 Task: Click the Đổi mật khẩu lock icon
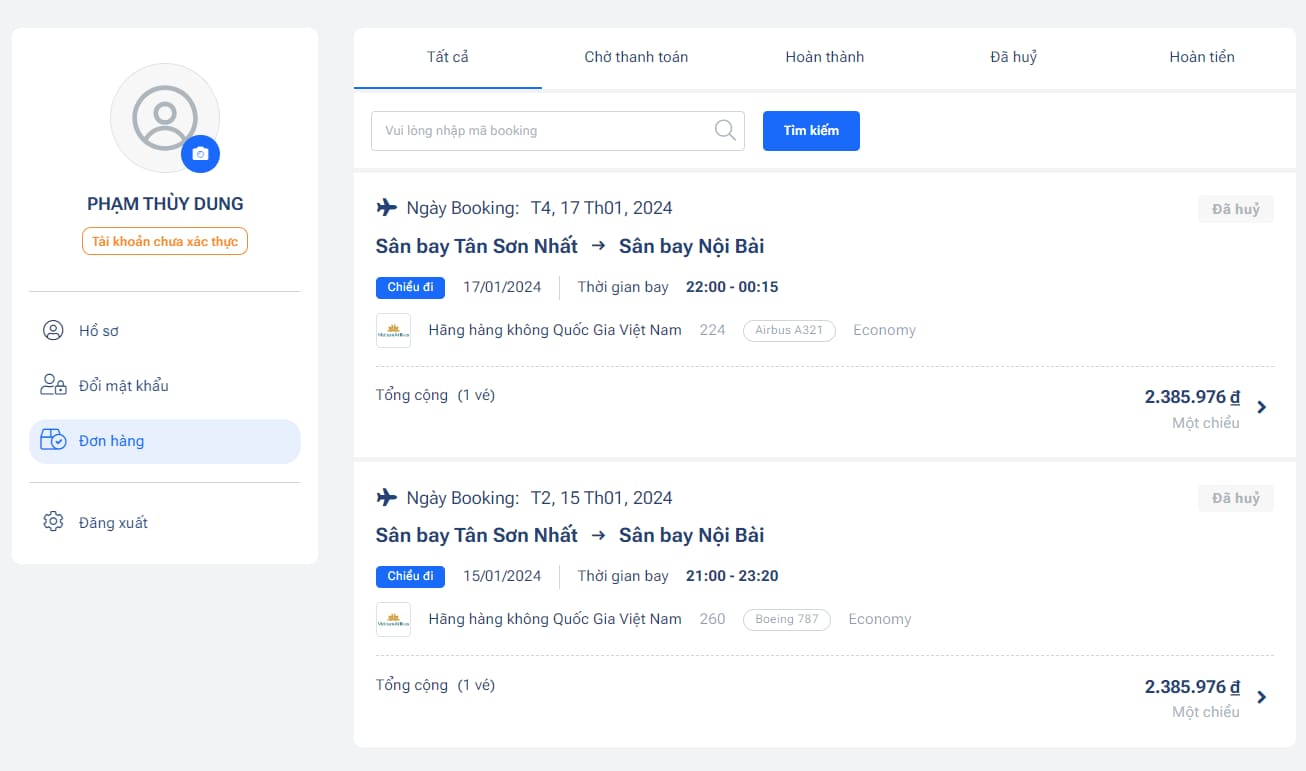[x=53, y=386]
